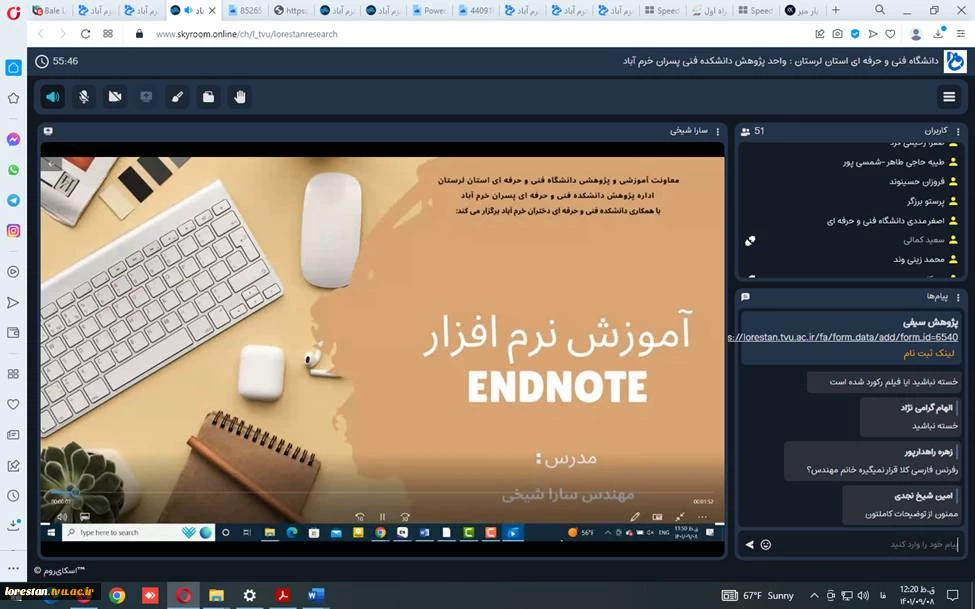Open Opera ad blocker shield
975x609 pixels.
(855, 34)
